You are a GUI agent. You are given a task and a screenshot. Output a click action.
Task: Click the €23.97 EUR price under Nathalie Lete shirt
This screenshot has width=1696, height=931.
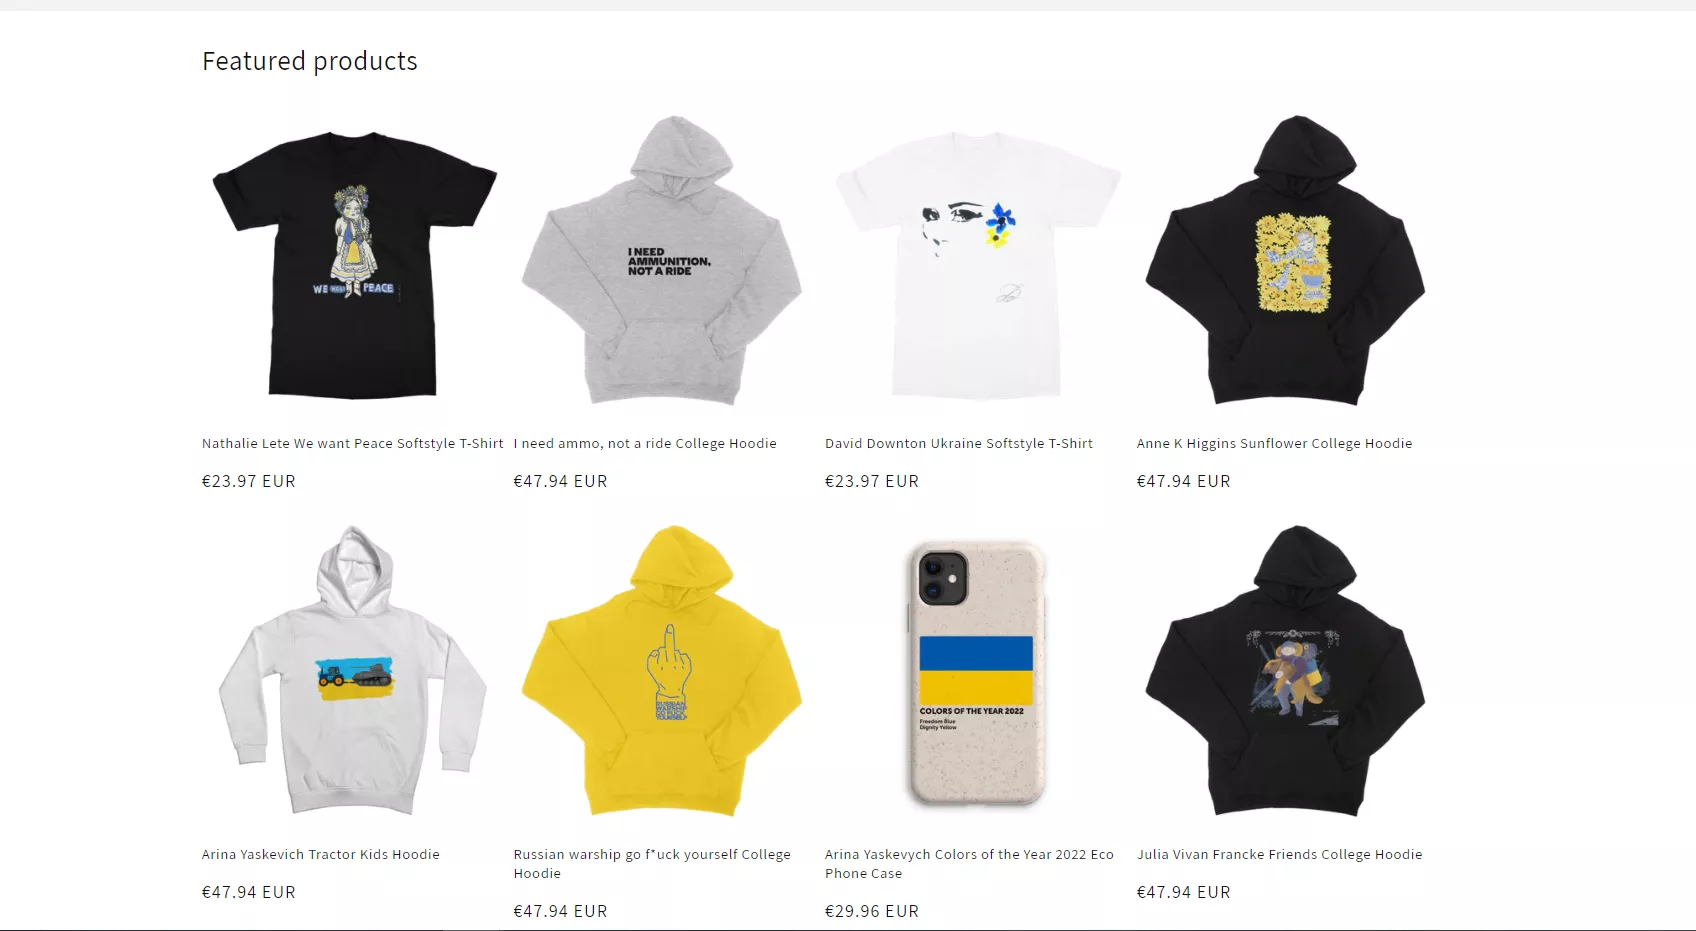pyautogui.click(x=249, y=481)
